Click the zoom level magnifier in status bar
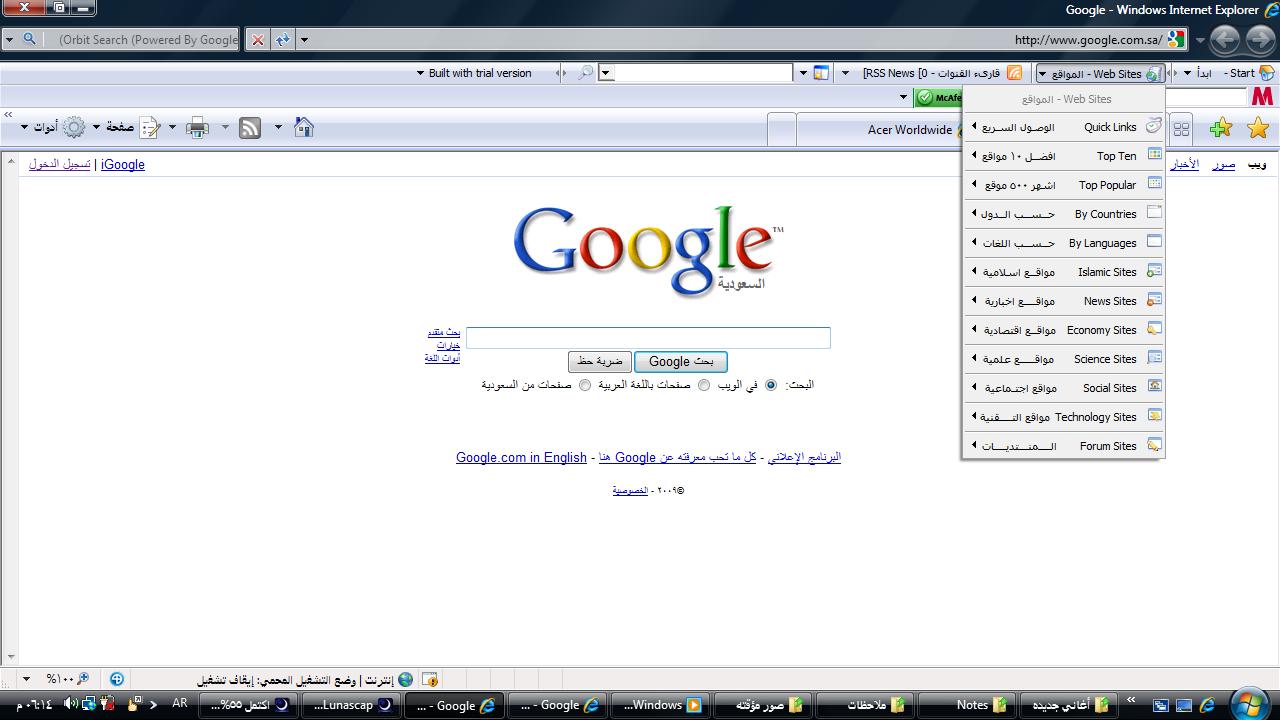1280x720 pixels. pos(83,679)
